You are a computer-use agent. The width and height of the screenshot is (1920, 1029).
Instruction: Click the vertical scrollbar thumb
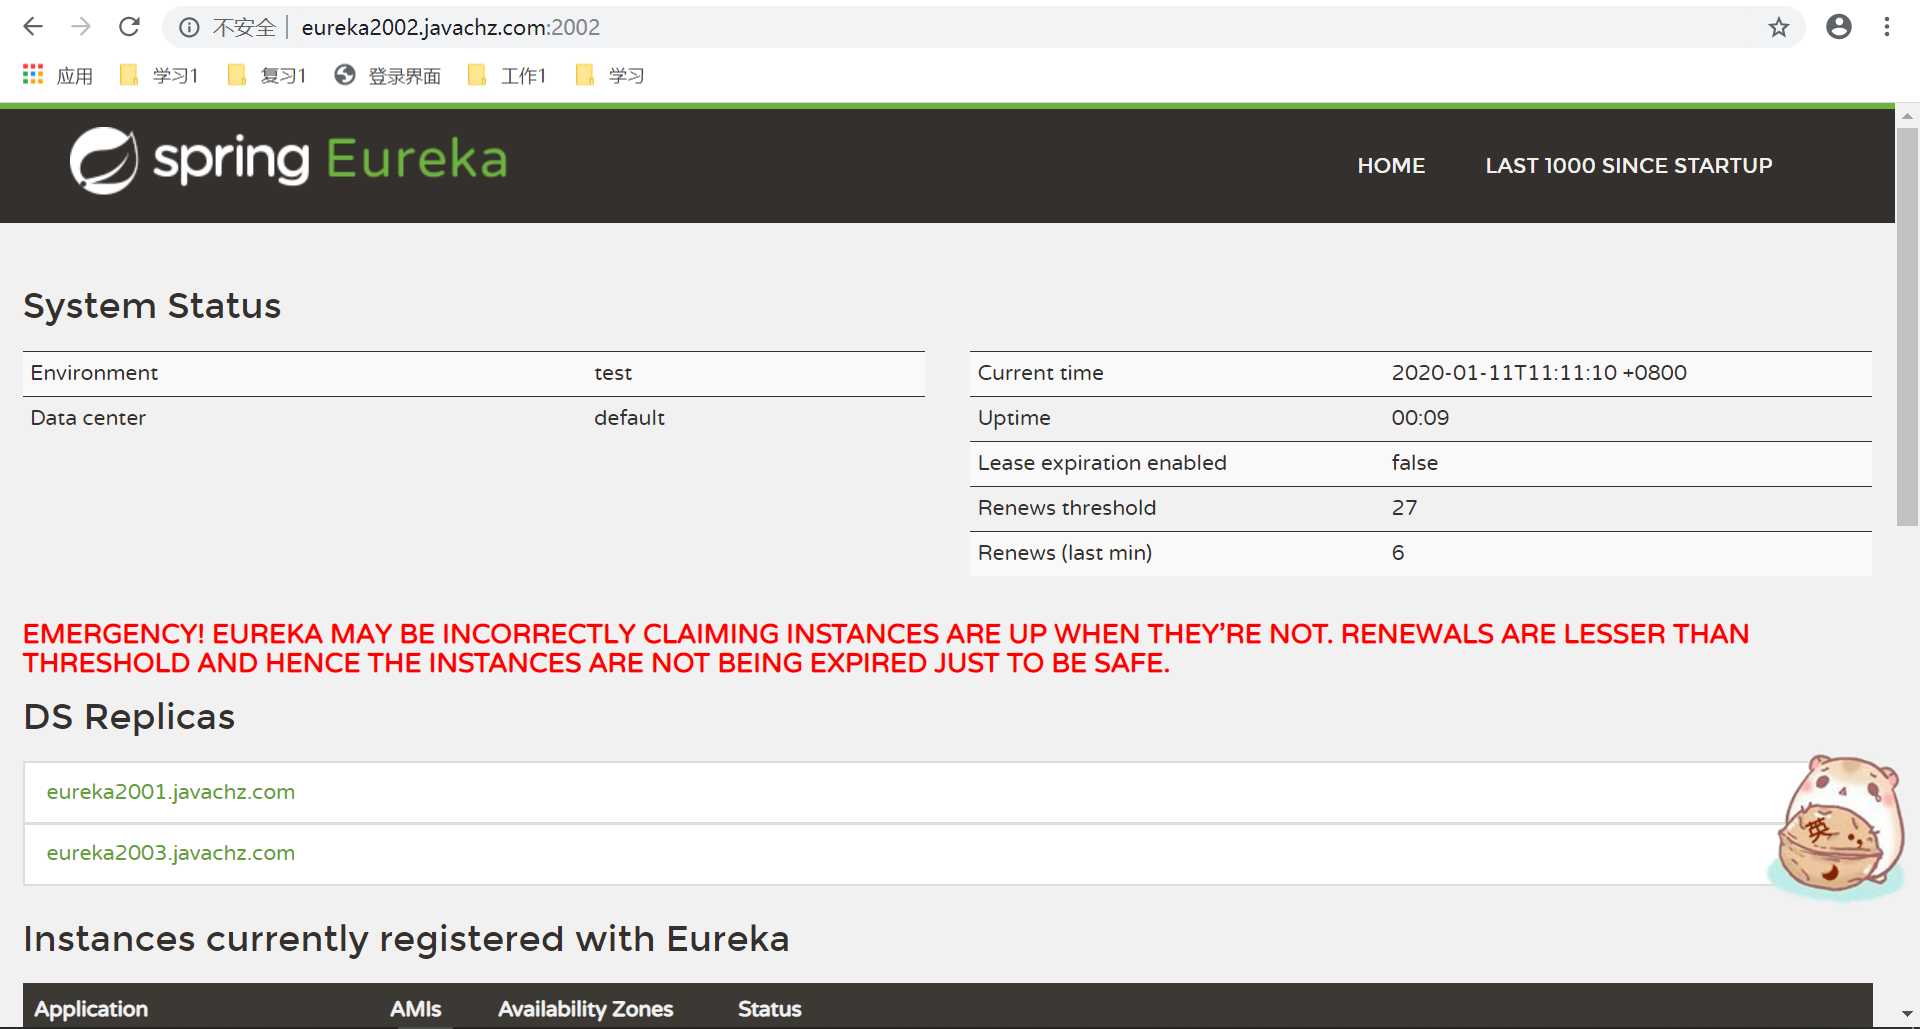click(1907, 326)
